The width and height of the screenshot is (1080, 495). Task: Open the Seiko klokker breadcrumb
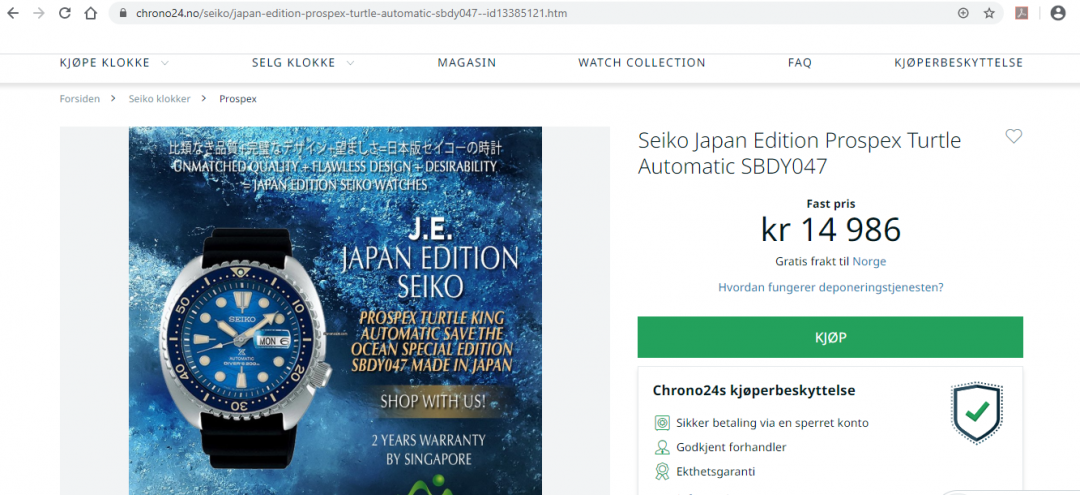[159, 98]
